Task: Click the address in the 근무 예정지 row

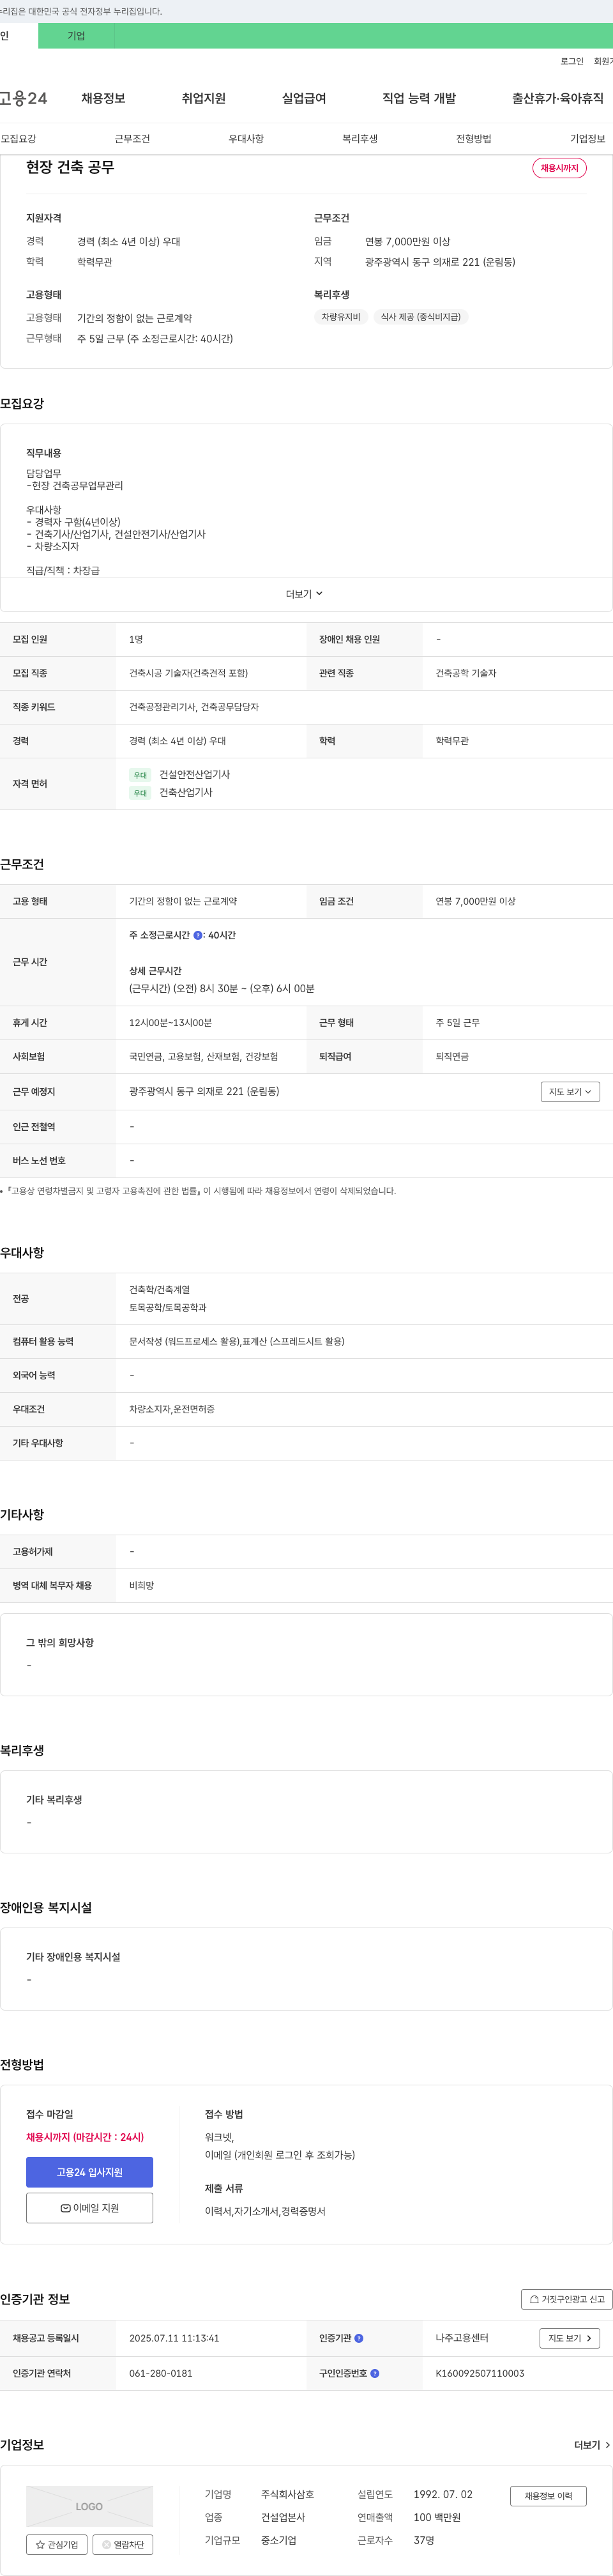Action: click(x=204, y=1092)
